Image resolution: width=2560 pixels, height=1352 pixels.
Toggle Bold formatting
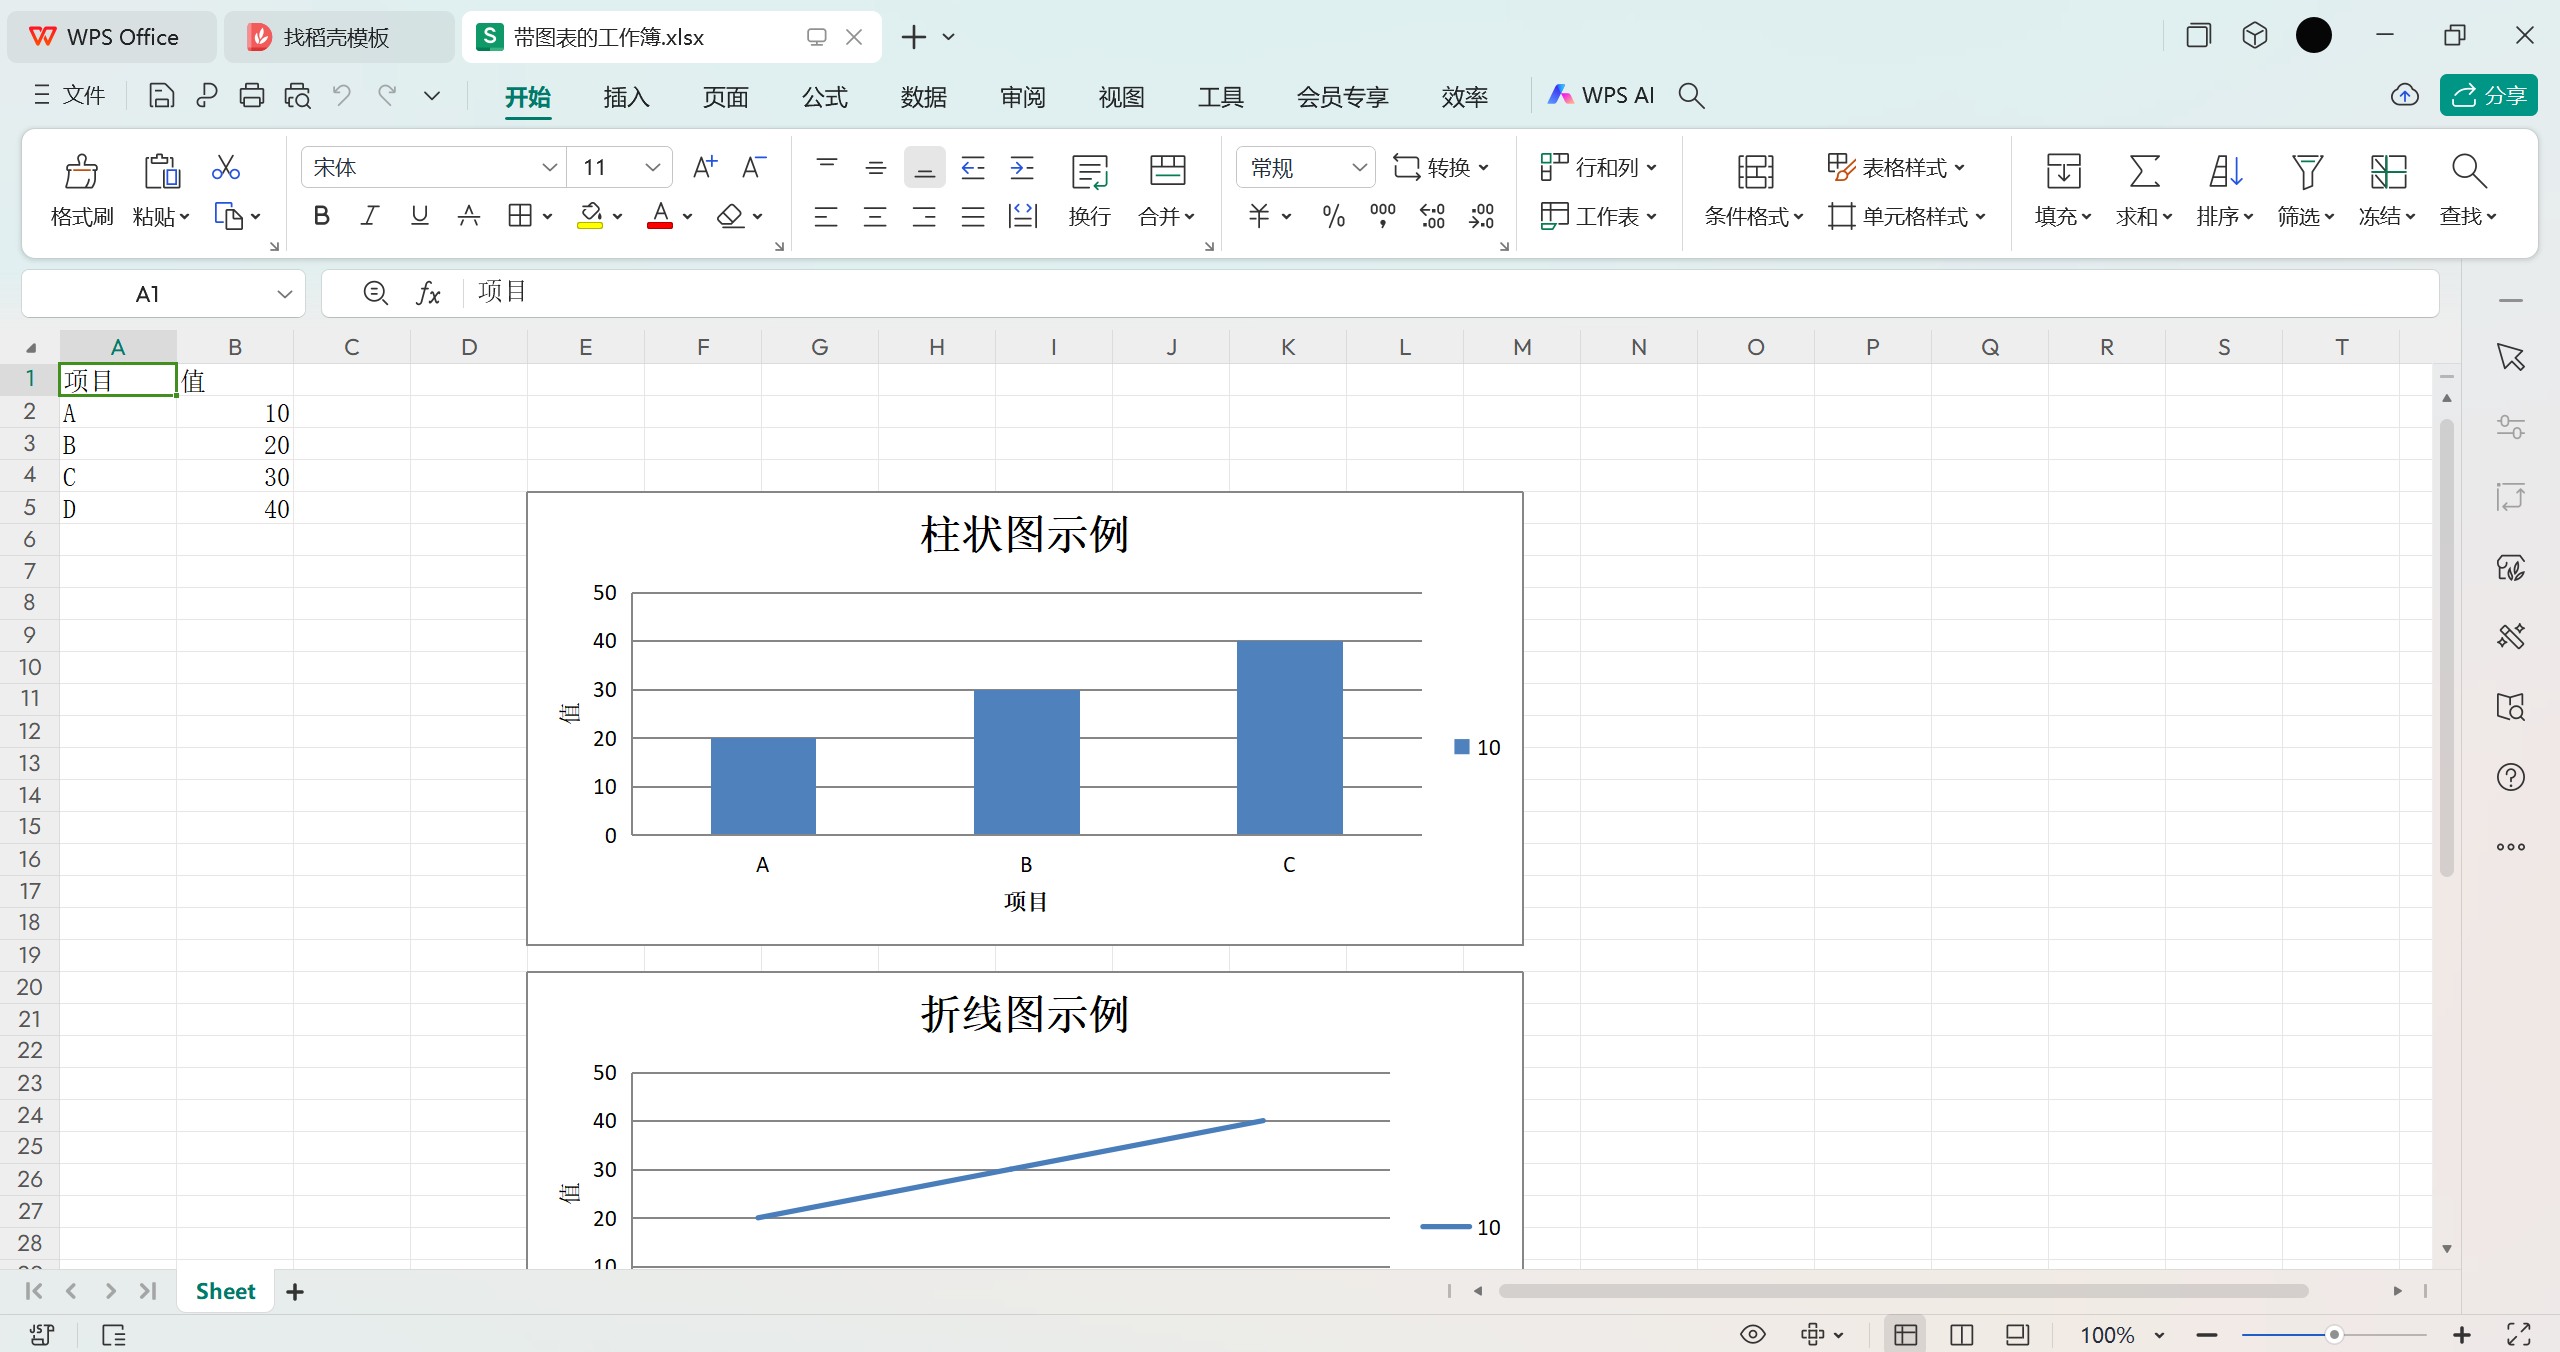click(x=321, y=216)
